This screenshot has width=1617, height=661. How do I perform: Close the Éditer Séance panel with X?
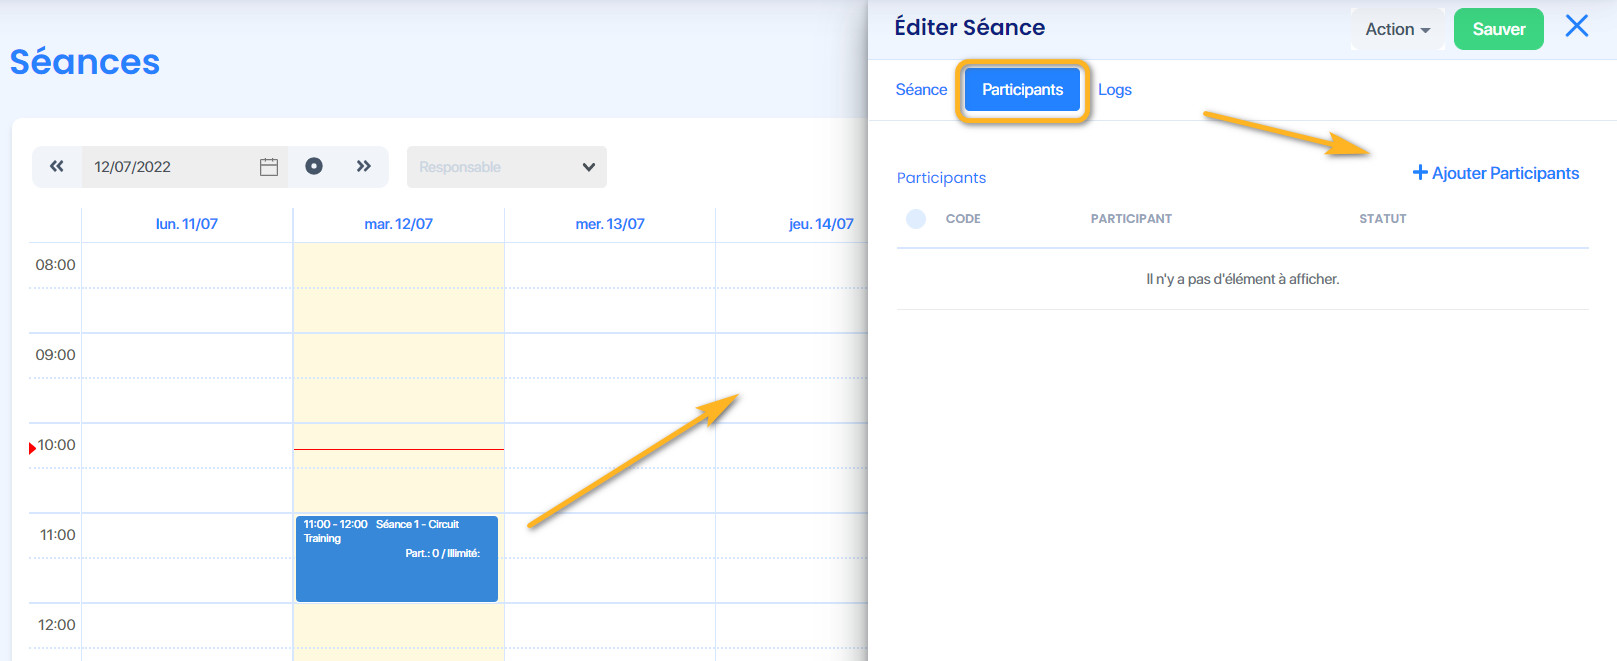click(1577, 26)
